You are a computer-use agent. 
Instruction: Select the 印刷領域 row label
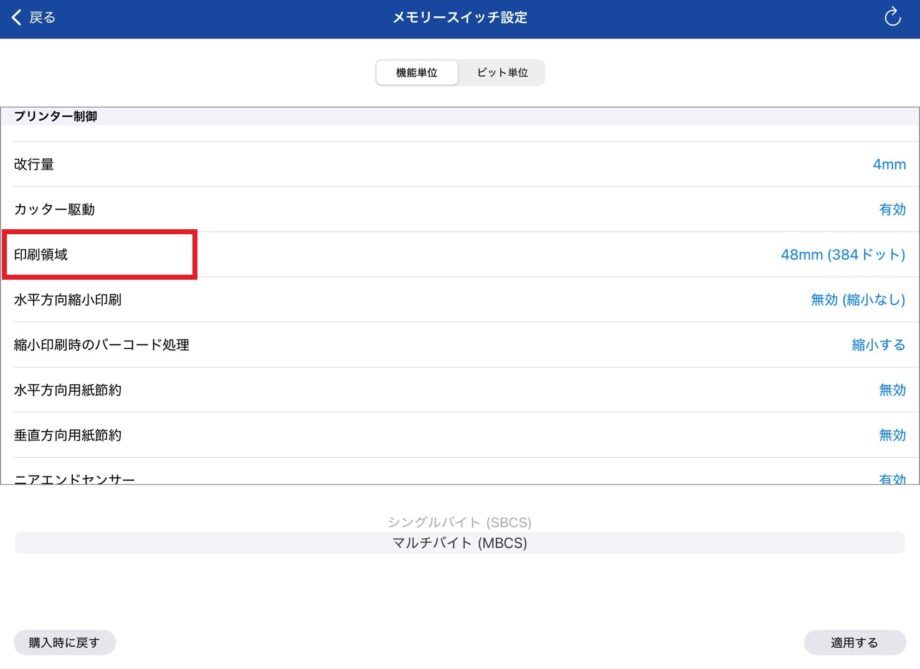(x=41, y=255)
